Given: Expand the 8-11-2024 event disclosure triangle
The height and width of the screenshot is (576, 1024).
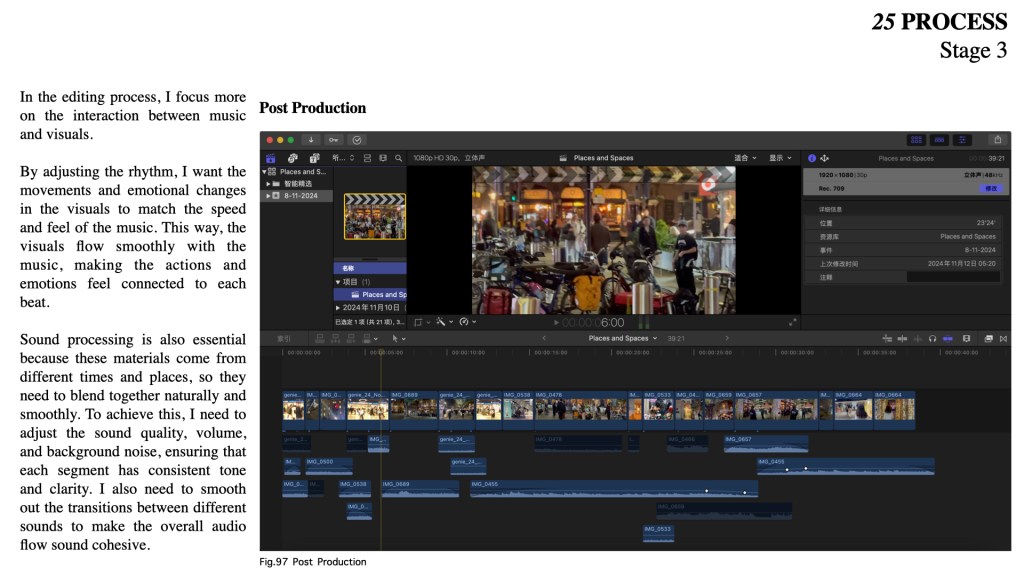Looking at the screenshot, I should pyautogui.click(x=268, y=196).
